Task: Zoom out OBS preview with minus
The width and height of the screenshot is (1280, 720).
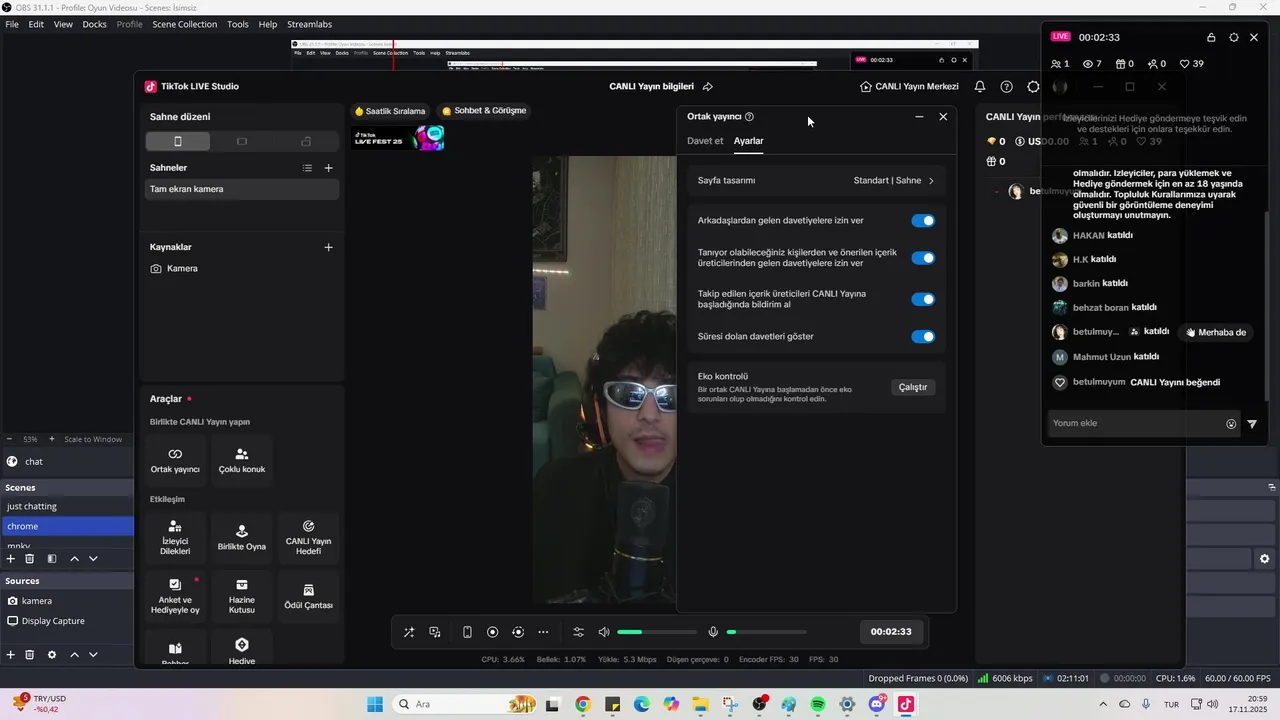Action: [9, 439]
